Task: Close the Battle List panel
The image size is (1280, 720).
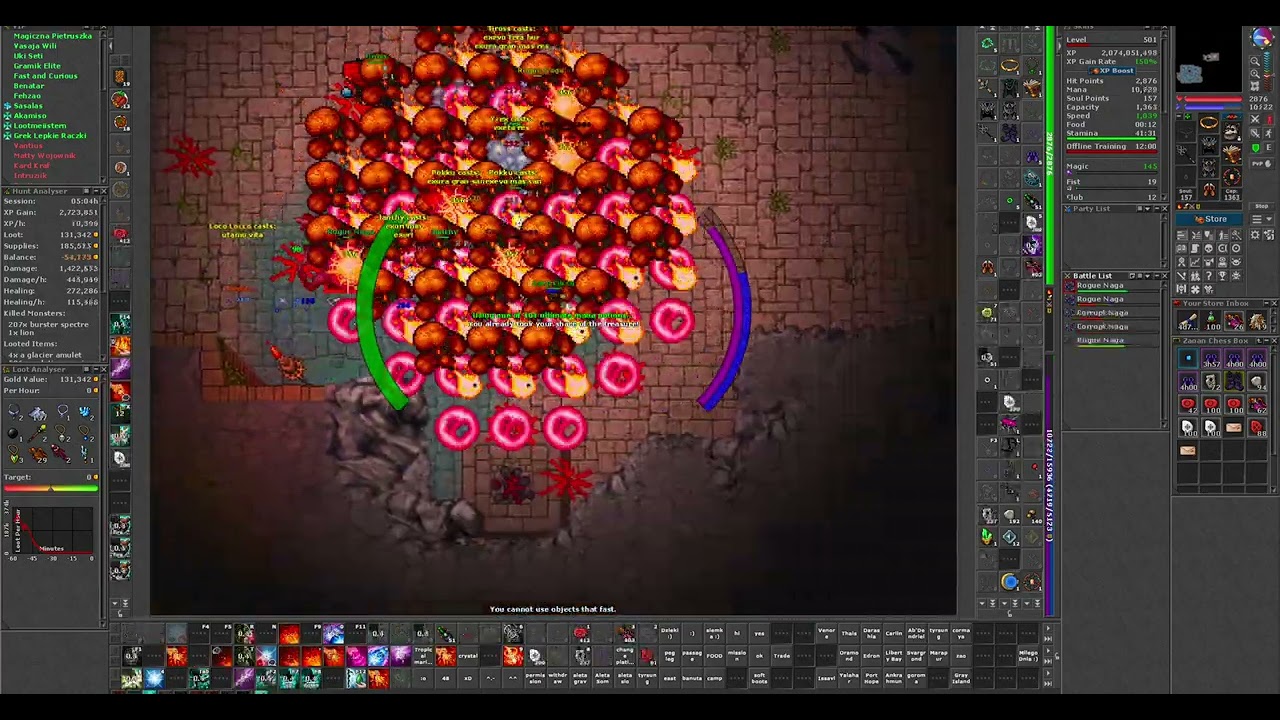Action: [x=1165, y=276]
